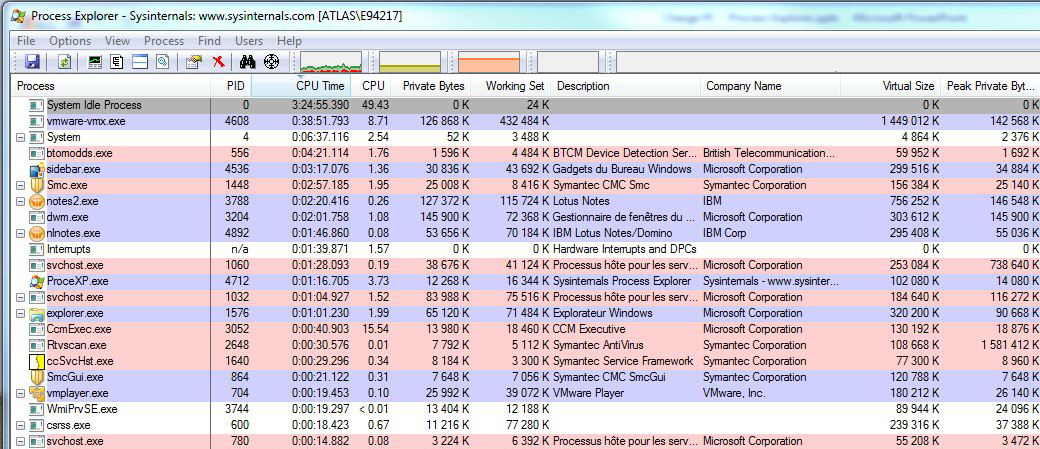Click the binoculars Find Handle icon

248,62
